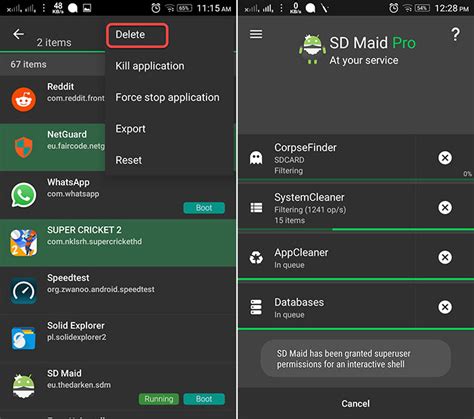Tap the WhatsApp app icon
This screenshot has width=474, height=419.
[24, 195]
